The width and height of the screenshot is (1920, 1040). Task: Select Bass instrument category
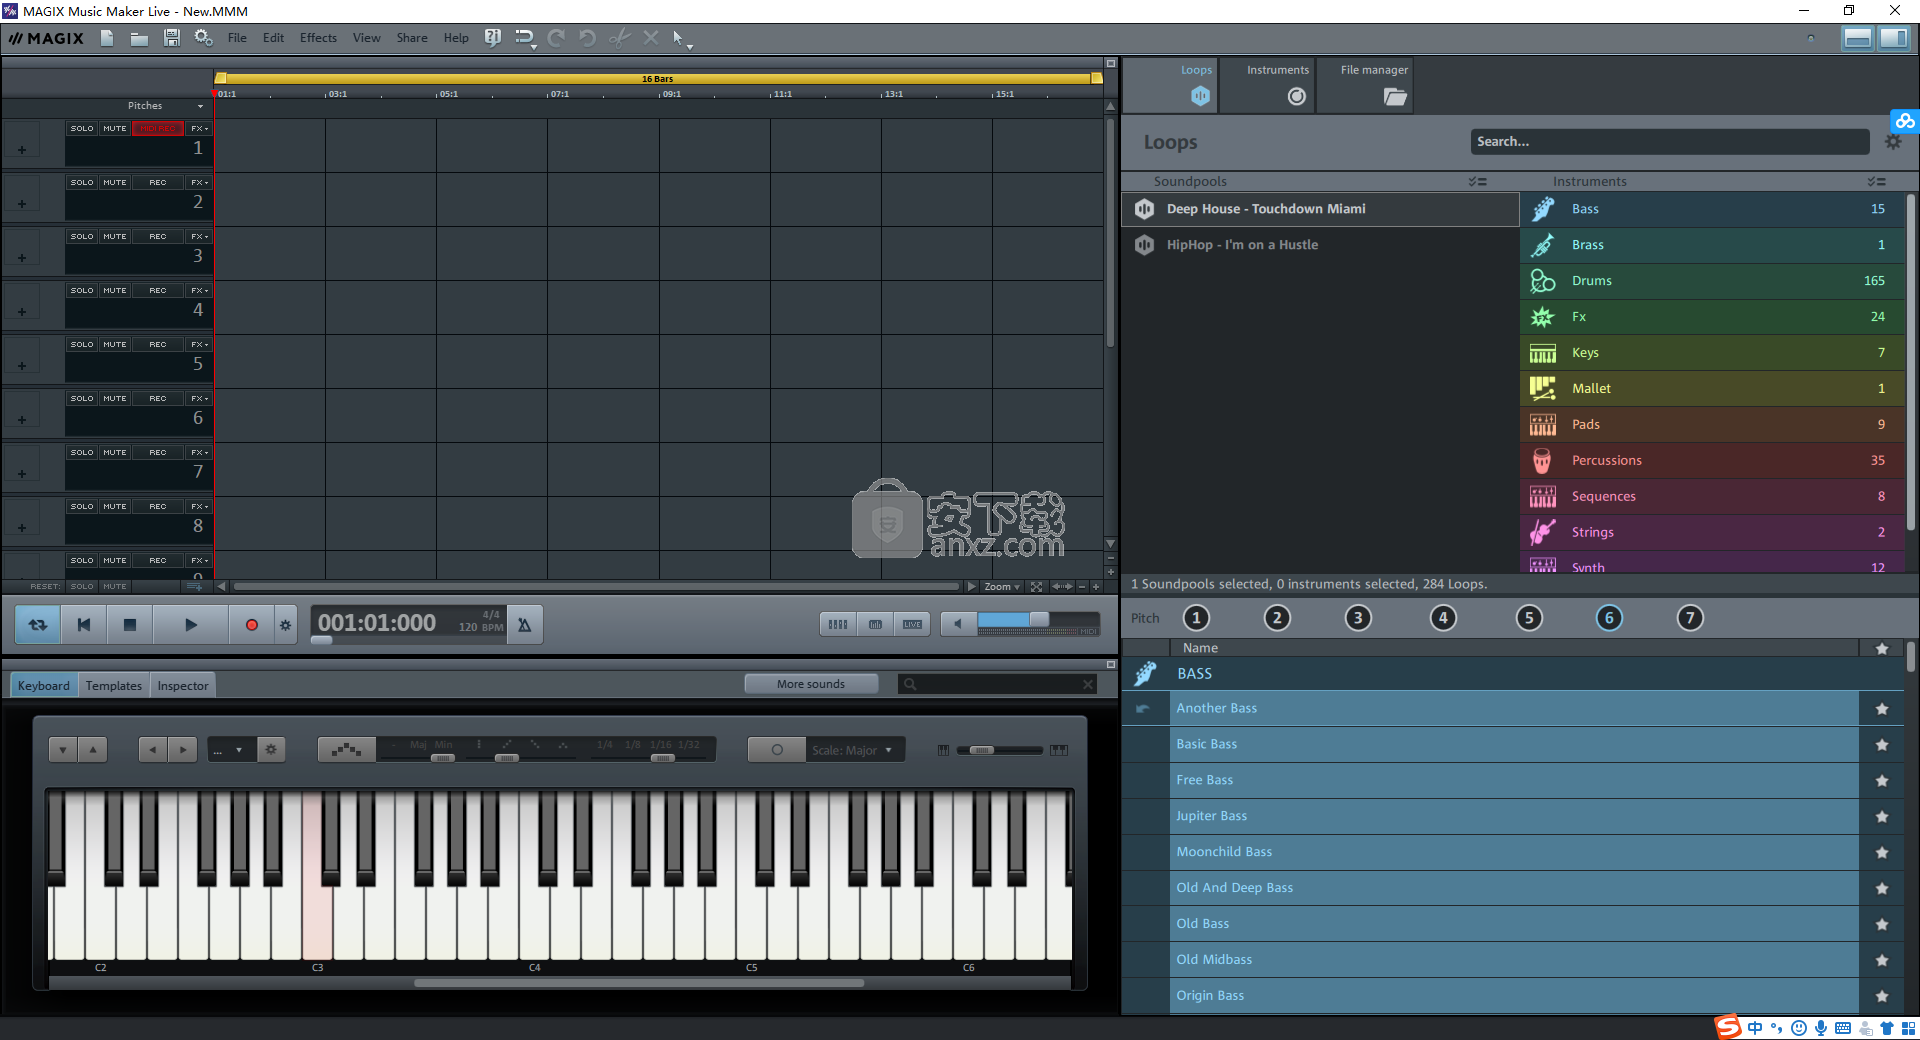pos(1713,209)
